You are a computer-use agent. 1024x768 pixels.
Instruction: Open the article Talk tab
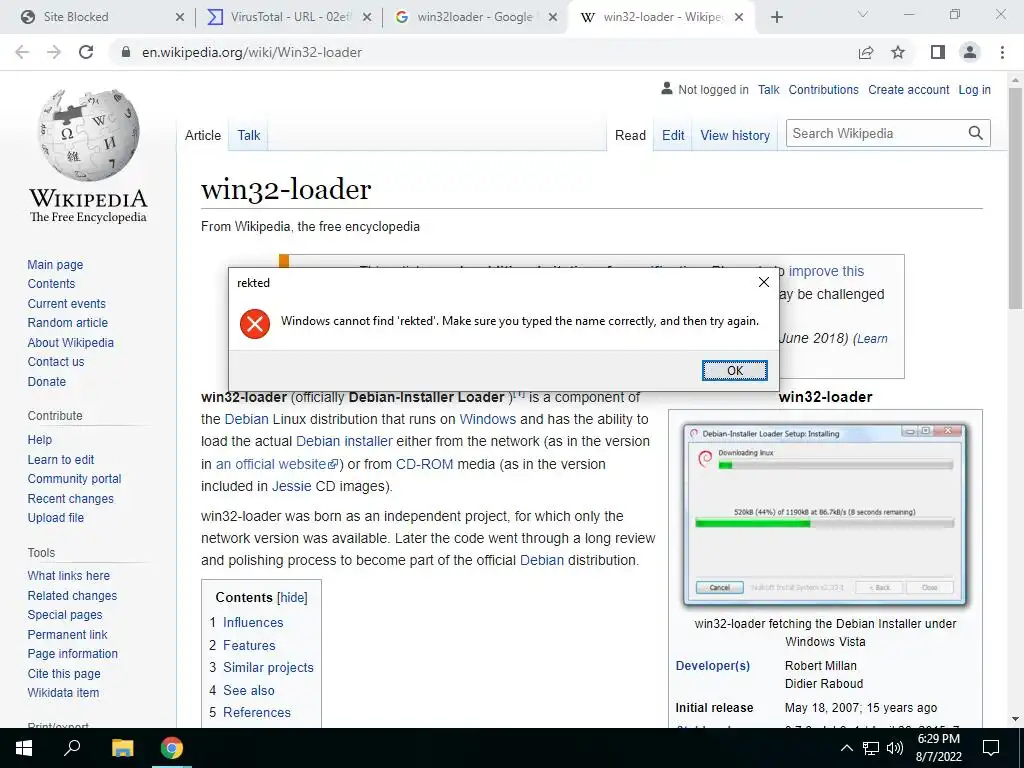249,135
